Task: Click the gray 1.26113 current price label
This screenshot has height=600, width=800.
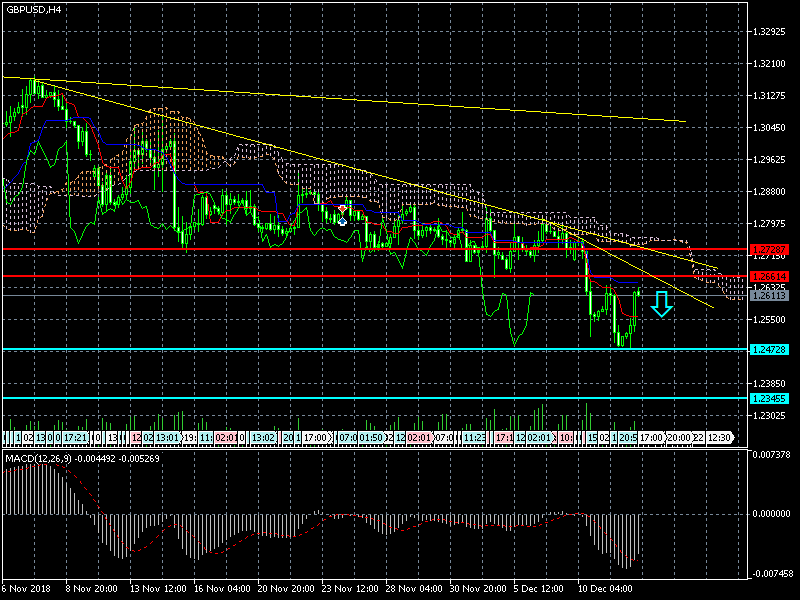Action: point(769,296)
